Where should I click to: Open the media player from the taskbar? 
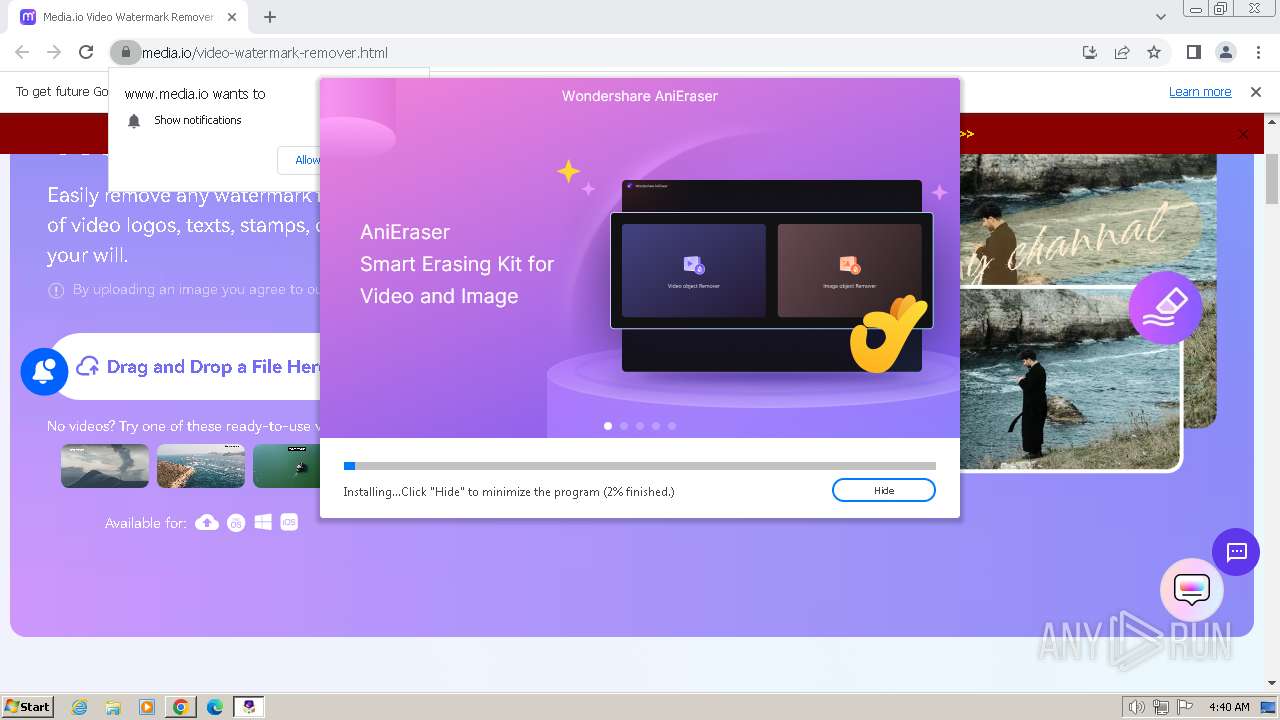click(147, 707)
